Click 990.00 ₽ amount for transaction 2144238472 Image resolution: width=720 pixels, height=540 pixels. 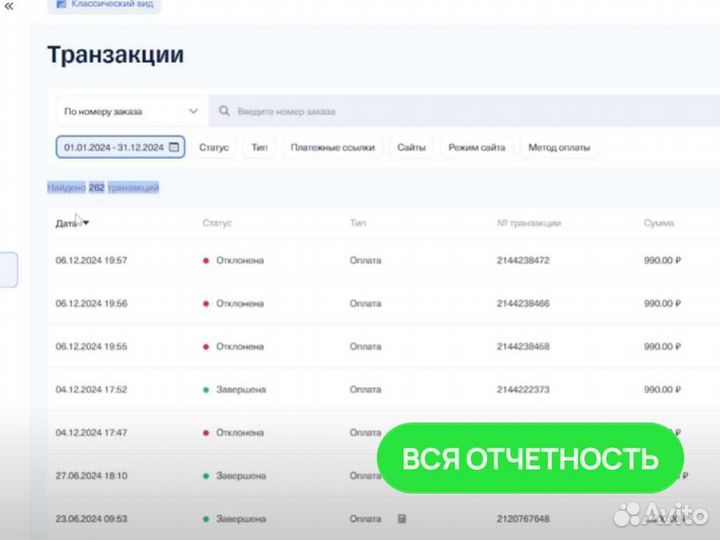coord(662,260)
